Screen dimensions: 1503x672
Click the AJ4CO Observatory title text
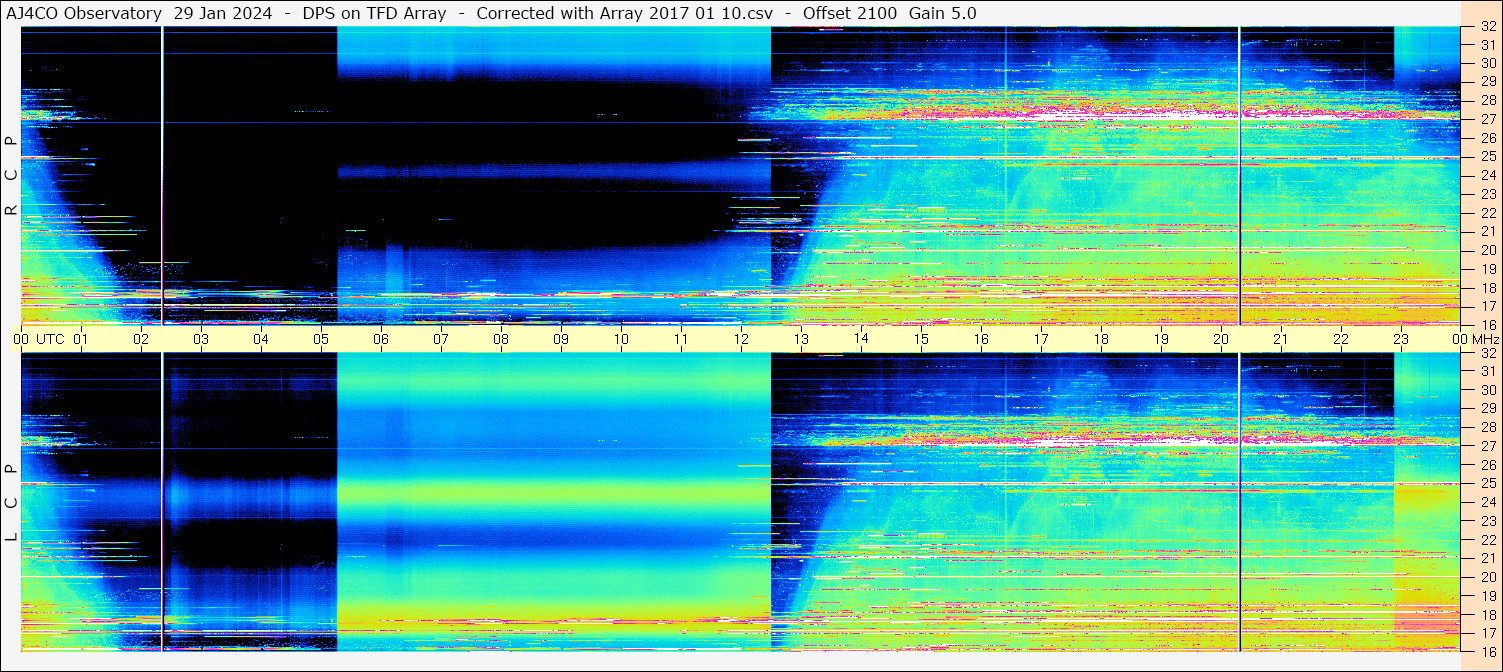[84, 13]
